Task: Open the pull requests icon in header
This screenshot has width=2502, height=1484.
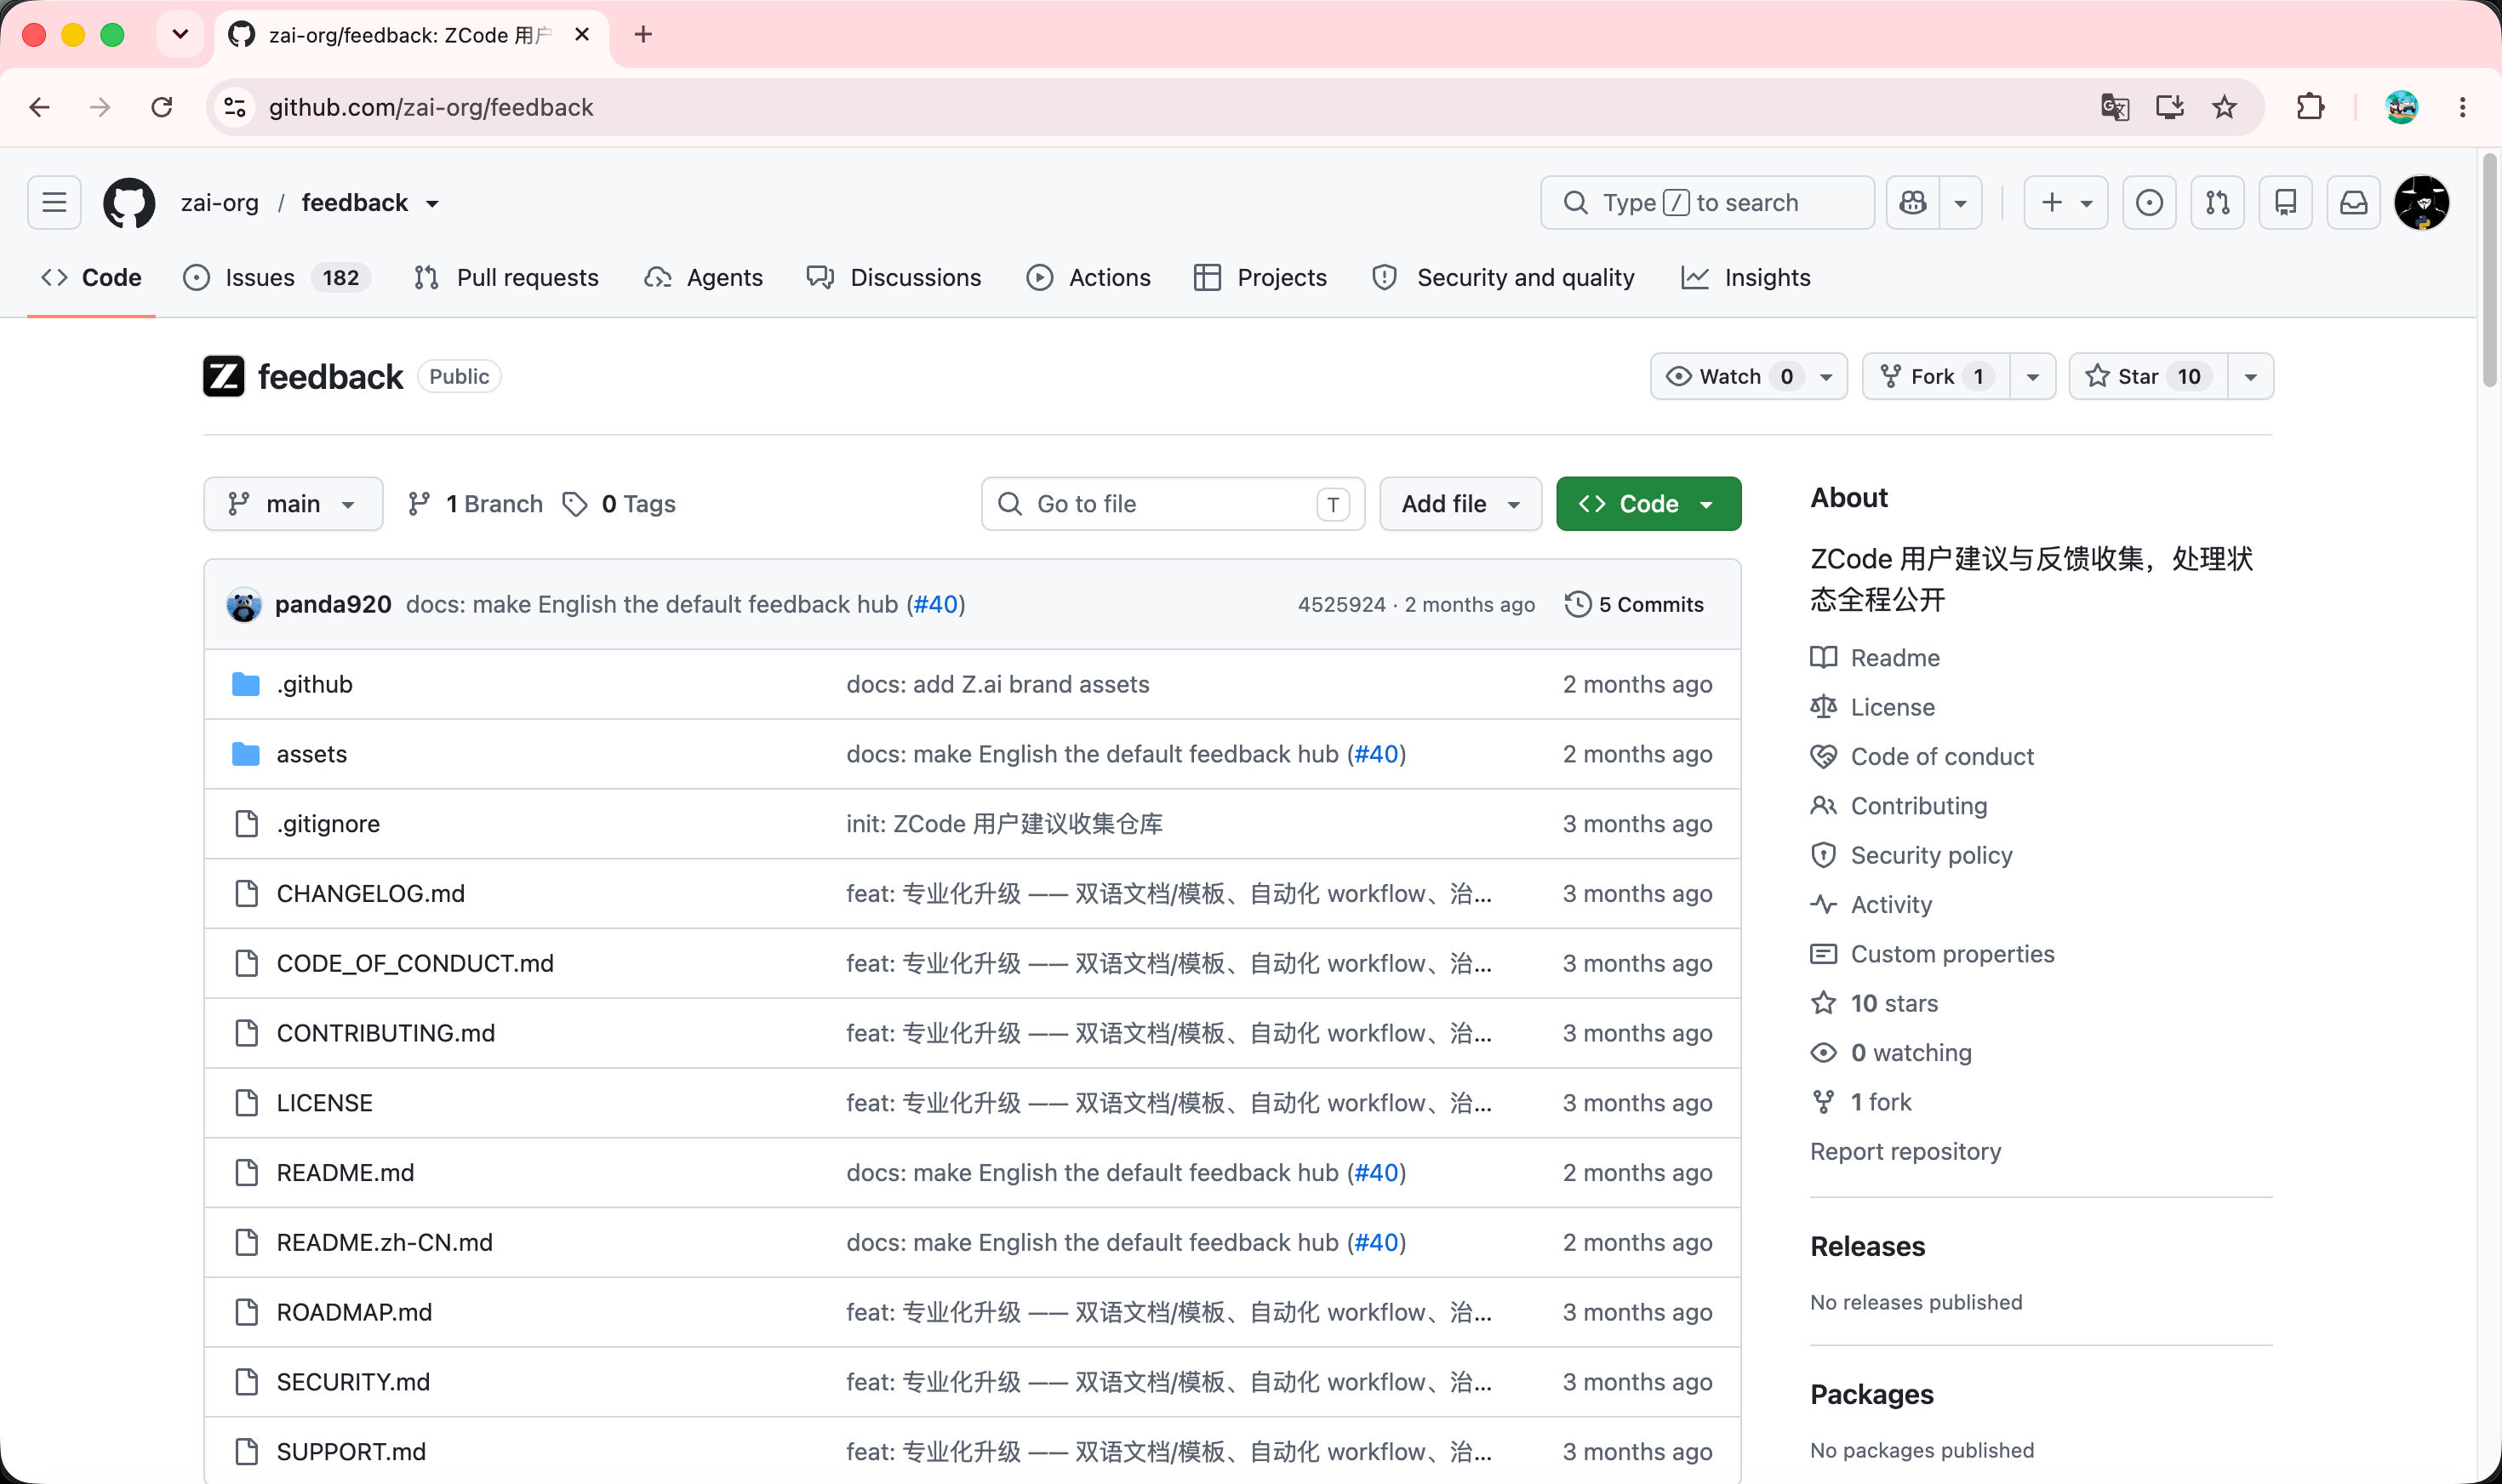Action: (2217, 203)
